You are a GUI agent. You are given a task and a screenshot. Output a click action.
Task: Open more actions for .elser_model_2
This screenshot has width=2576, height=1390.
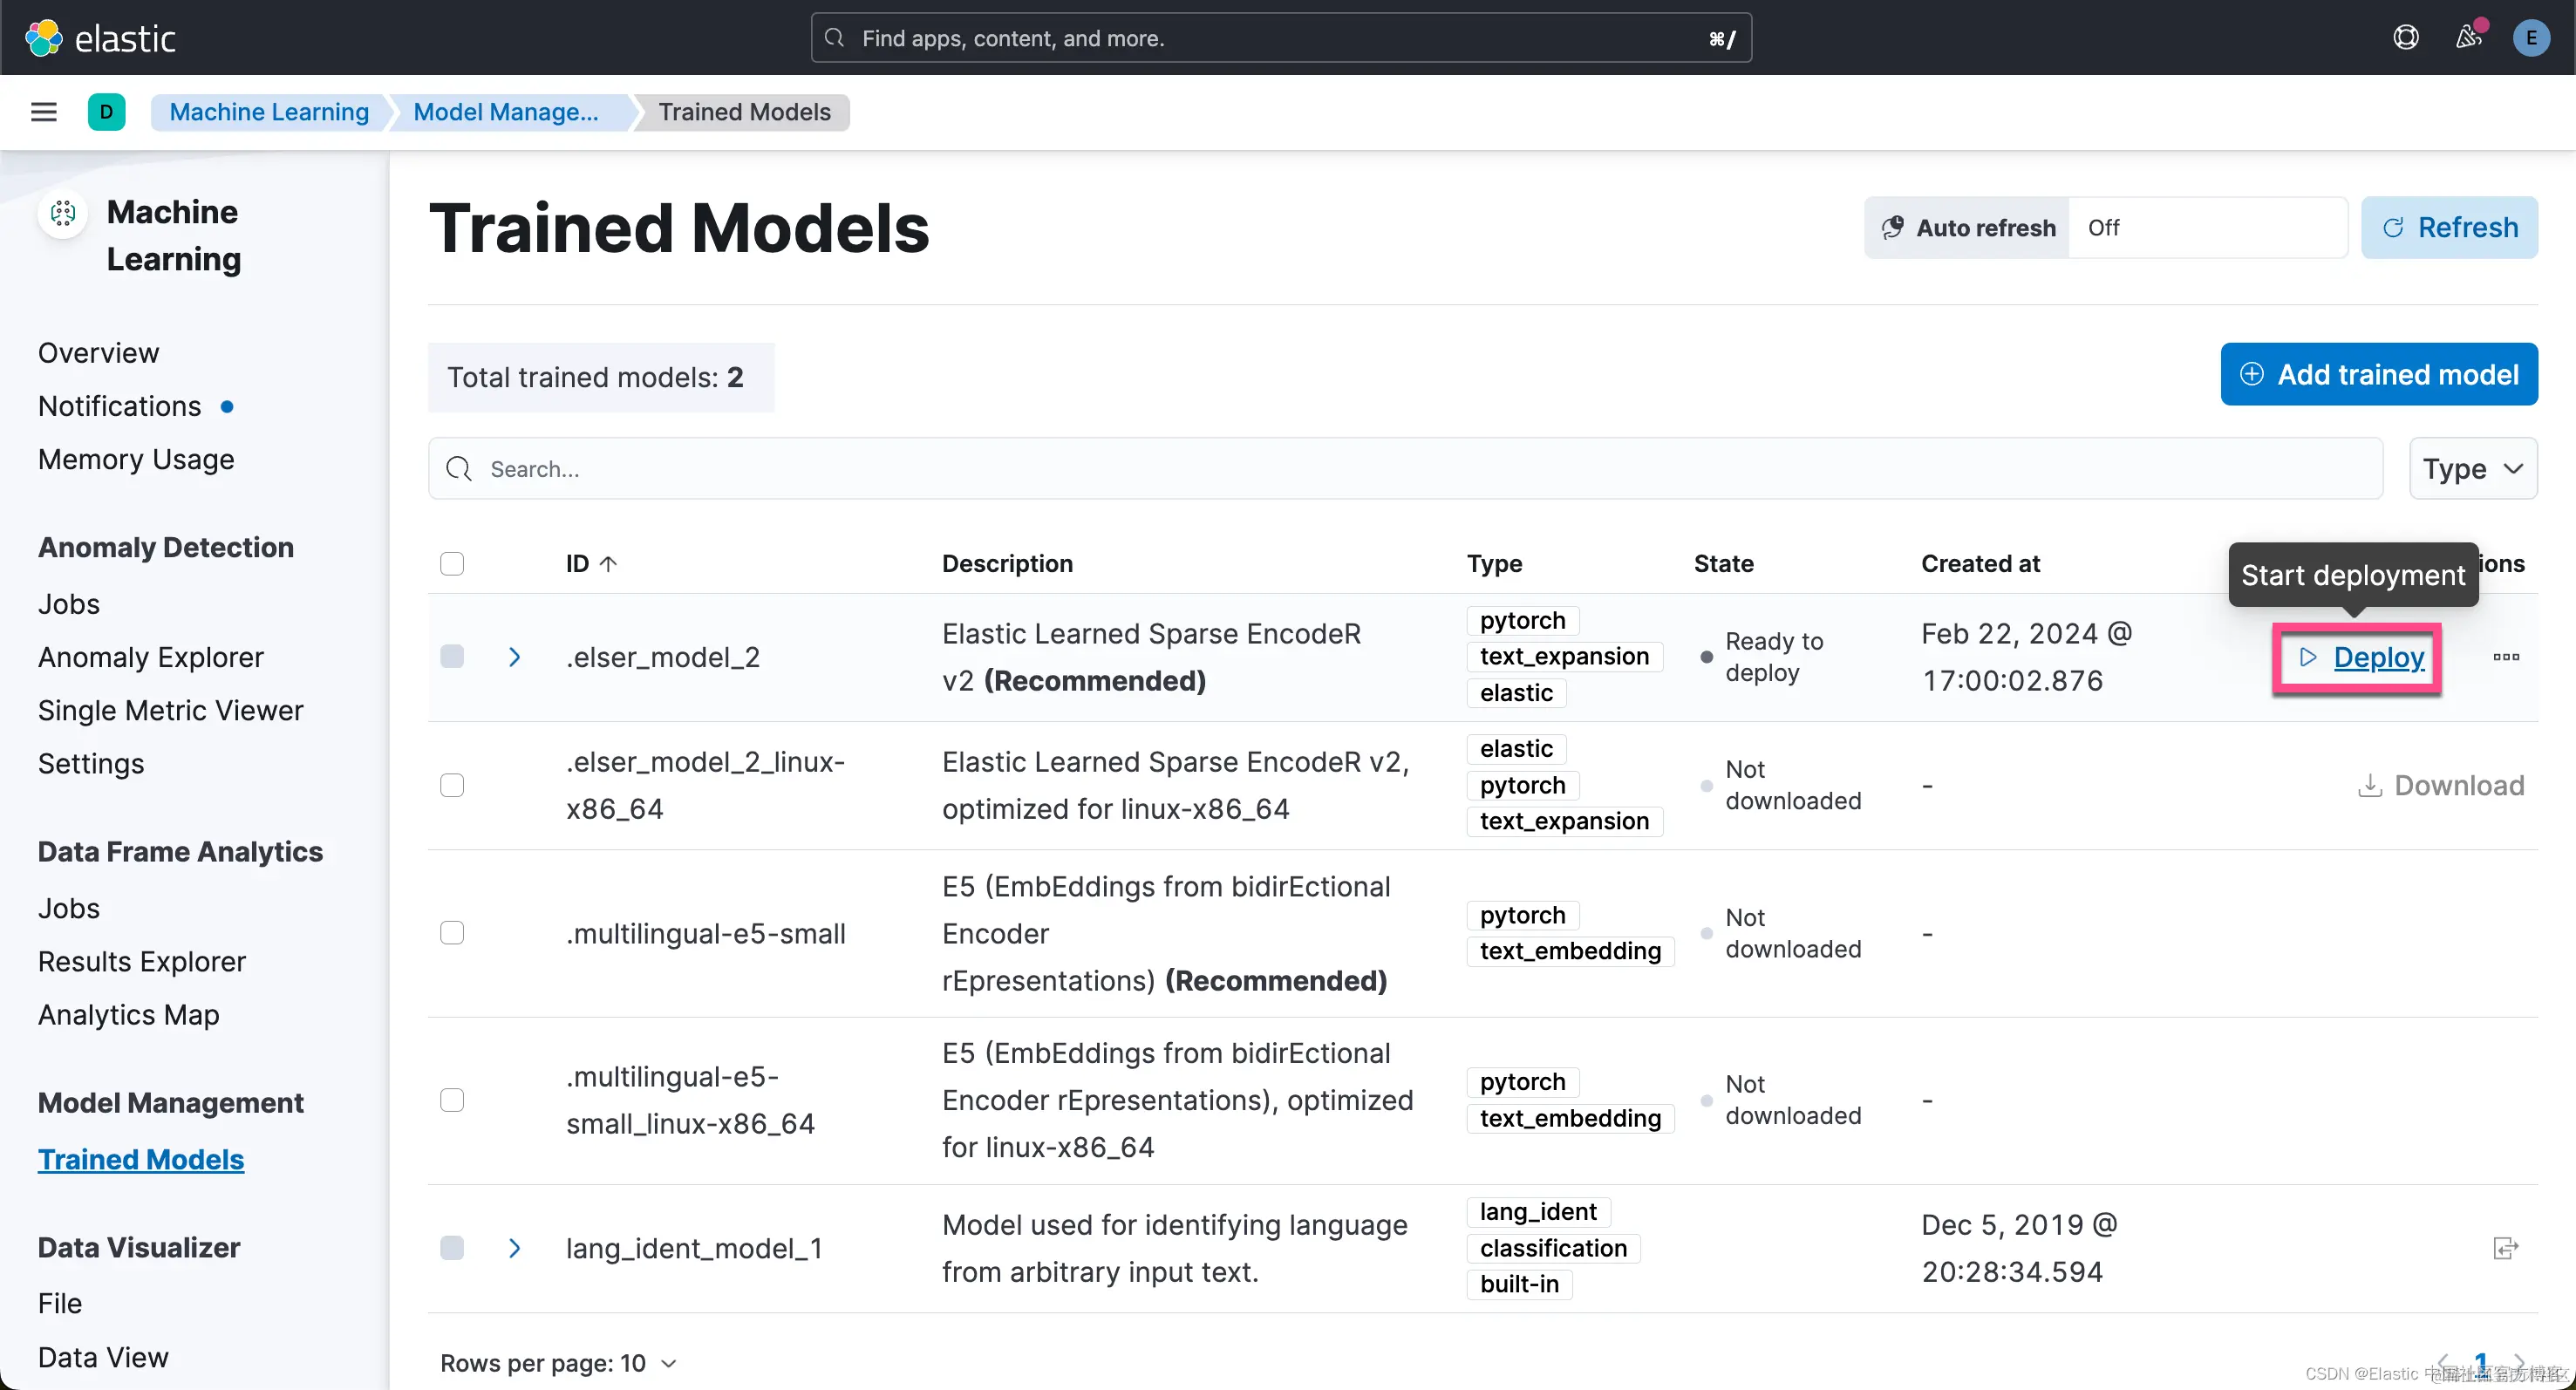click(2505, 657)
